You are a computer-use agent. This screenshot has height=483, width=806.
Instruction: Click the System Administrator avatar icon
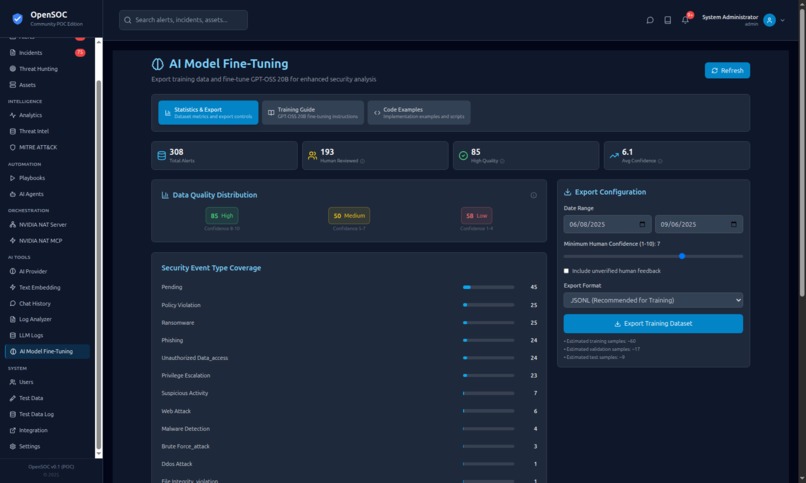(x=769, y=20)
